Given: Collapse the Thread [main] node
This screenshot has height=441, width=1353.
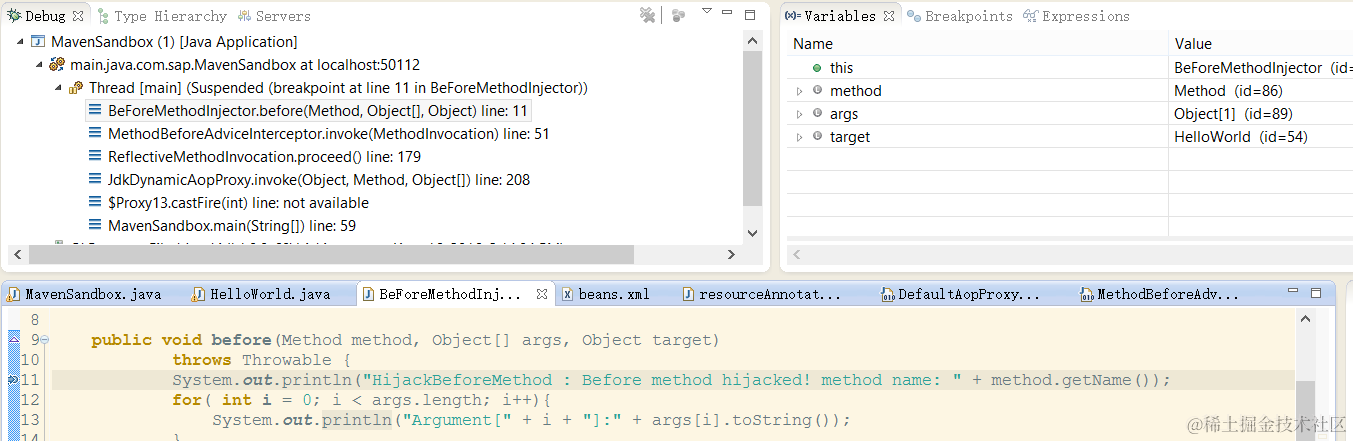Looking at the screenshot, I should [59, 88].
